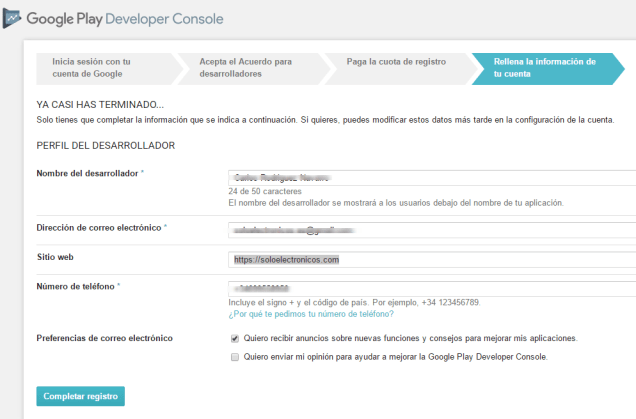
Task: Click the 'Preferencias de correo electrónico' label
Action: 104,338
